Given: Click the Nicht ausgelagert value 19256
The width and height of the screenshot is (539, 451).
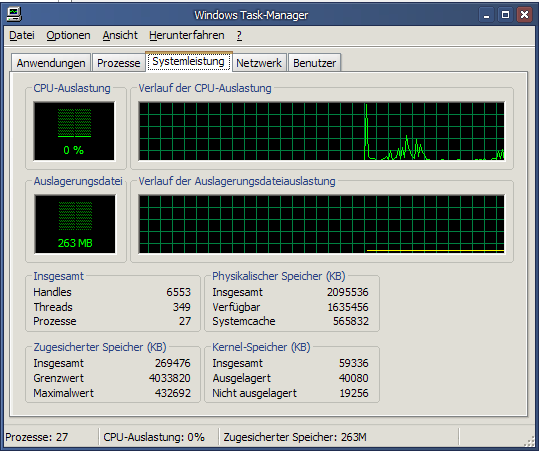Looking at the screenshot, I should click(x=354, y=393).
